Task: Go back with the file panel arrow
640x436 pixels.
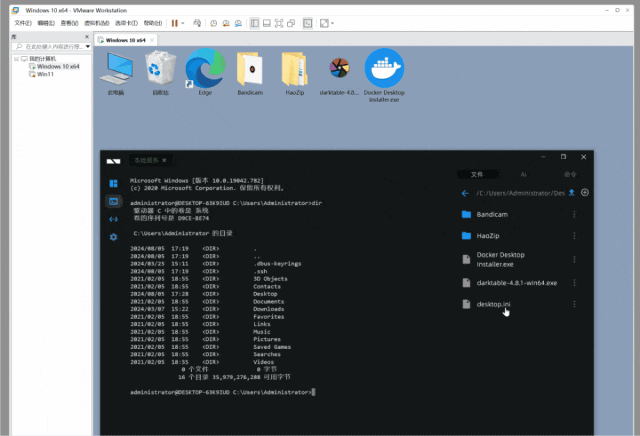Action: click(465, 193)
